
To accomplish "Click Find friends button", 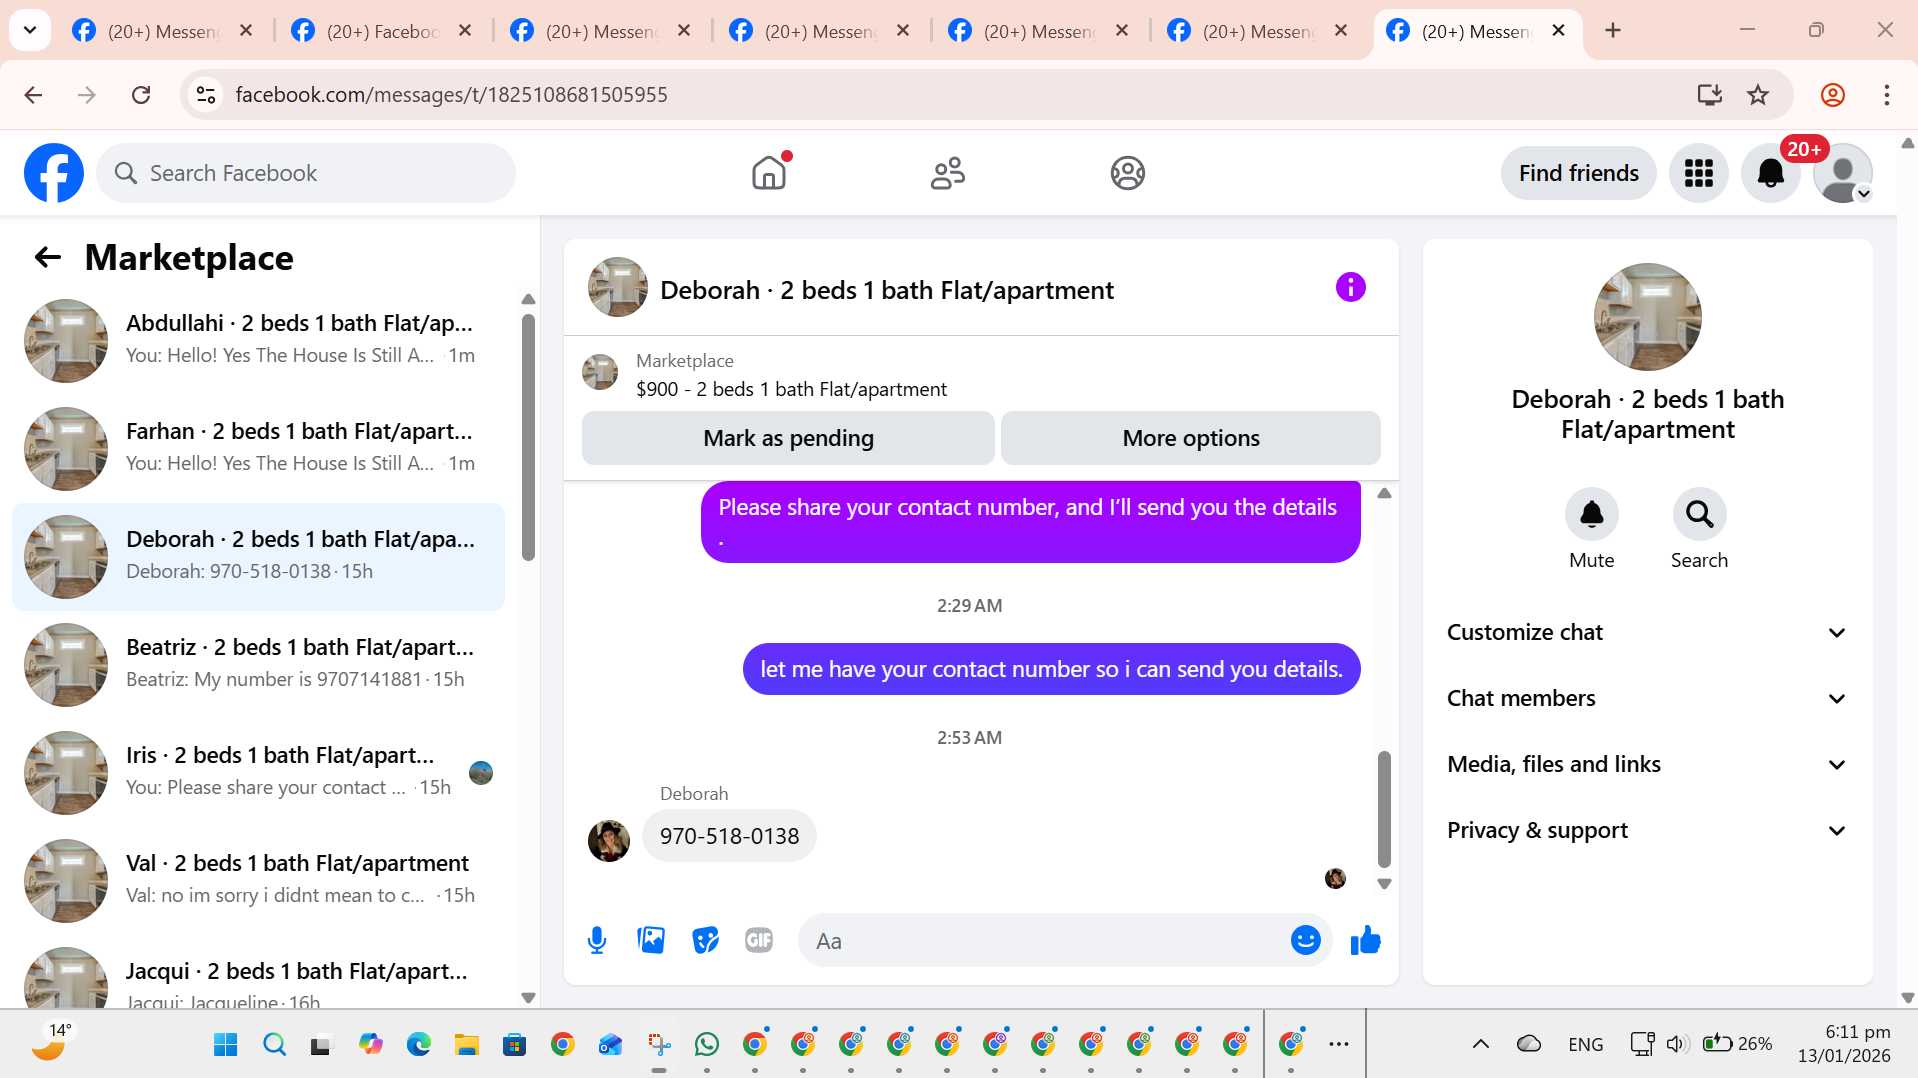I will (x=1578, y=173).
